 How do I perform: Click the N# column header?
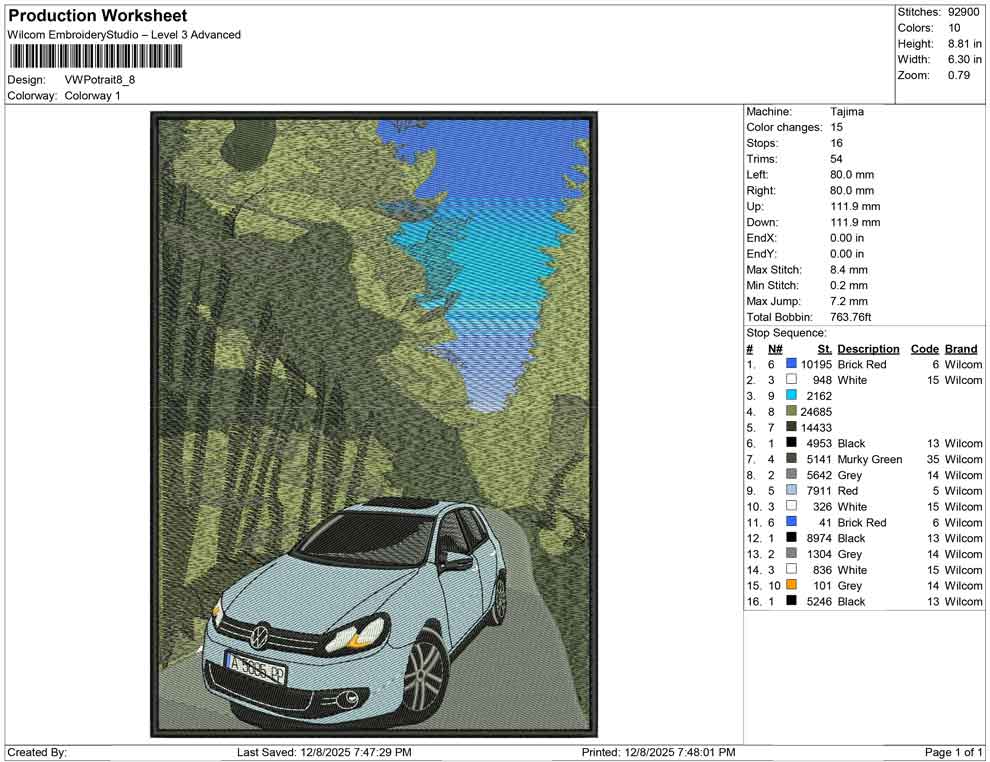tap(775, 348)
